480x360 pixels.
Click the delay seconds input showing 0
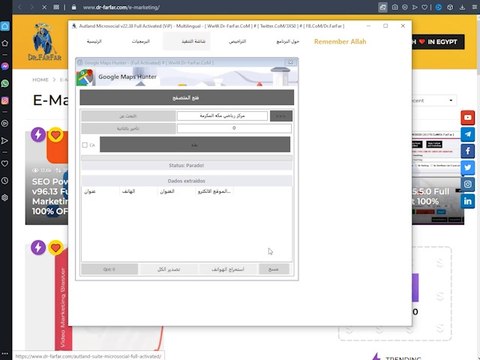click(234, 128)
